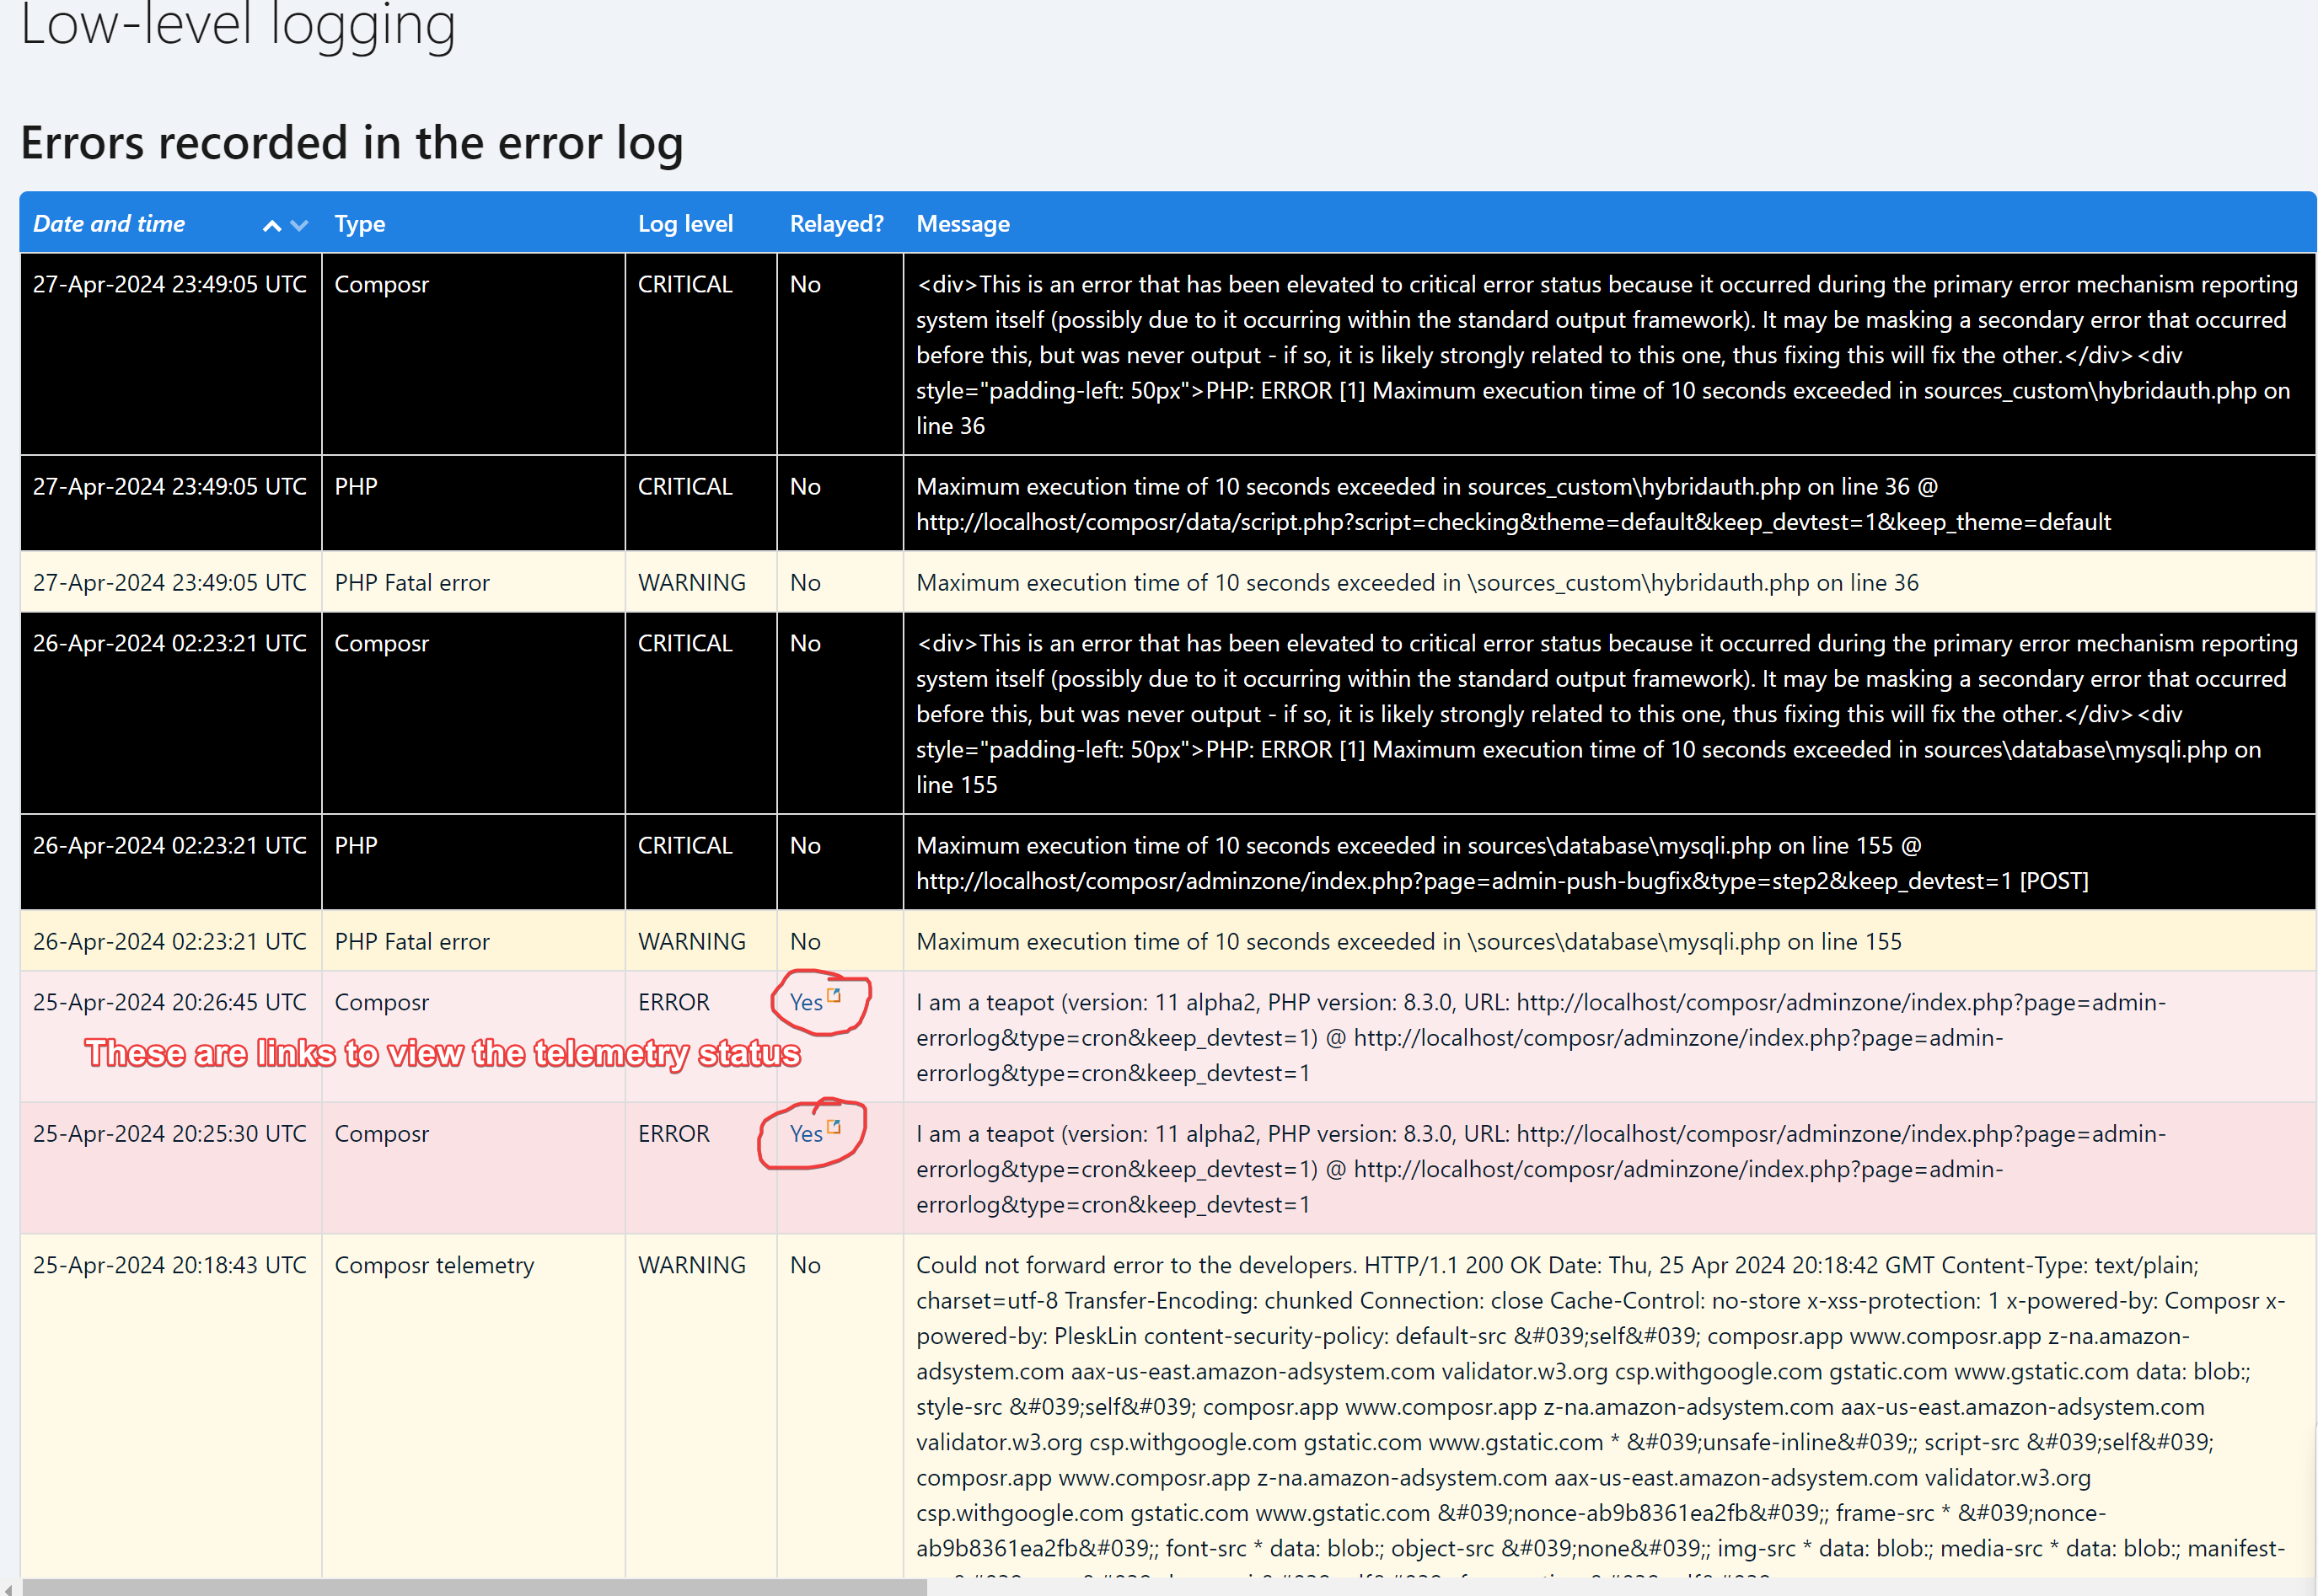
Task: Select hybridauth.php line 36 message in WARNING row
Action: coord(1417,583)
